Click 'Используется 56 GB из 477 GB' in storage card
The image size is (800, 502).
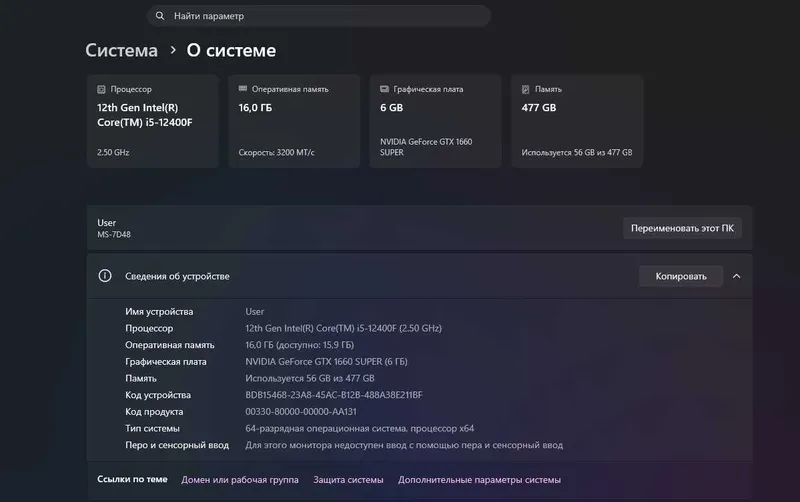pos(577,153)
